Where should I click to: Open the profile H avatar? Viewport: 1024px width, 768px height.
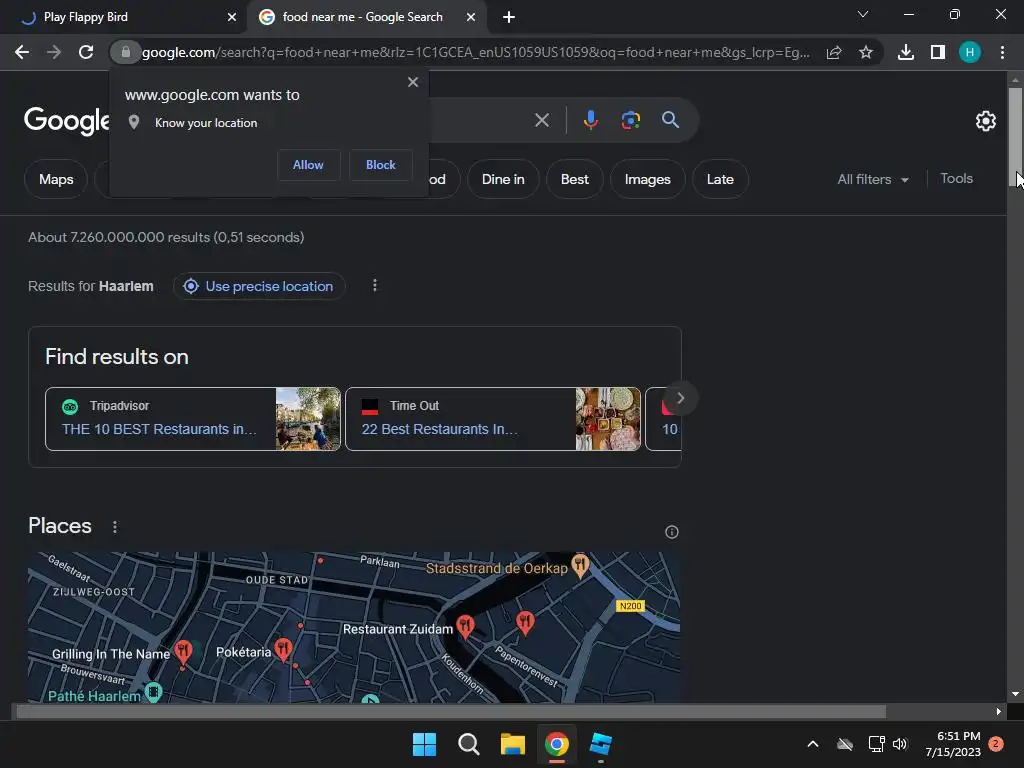coord(970,52)
